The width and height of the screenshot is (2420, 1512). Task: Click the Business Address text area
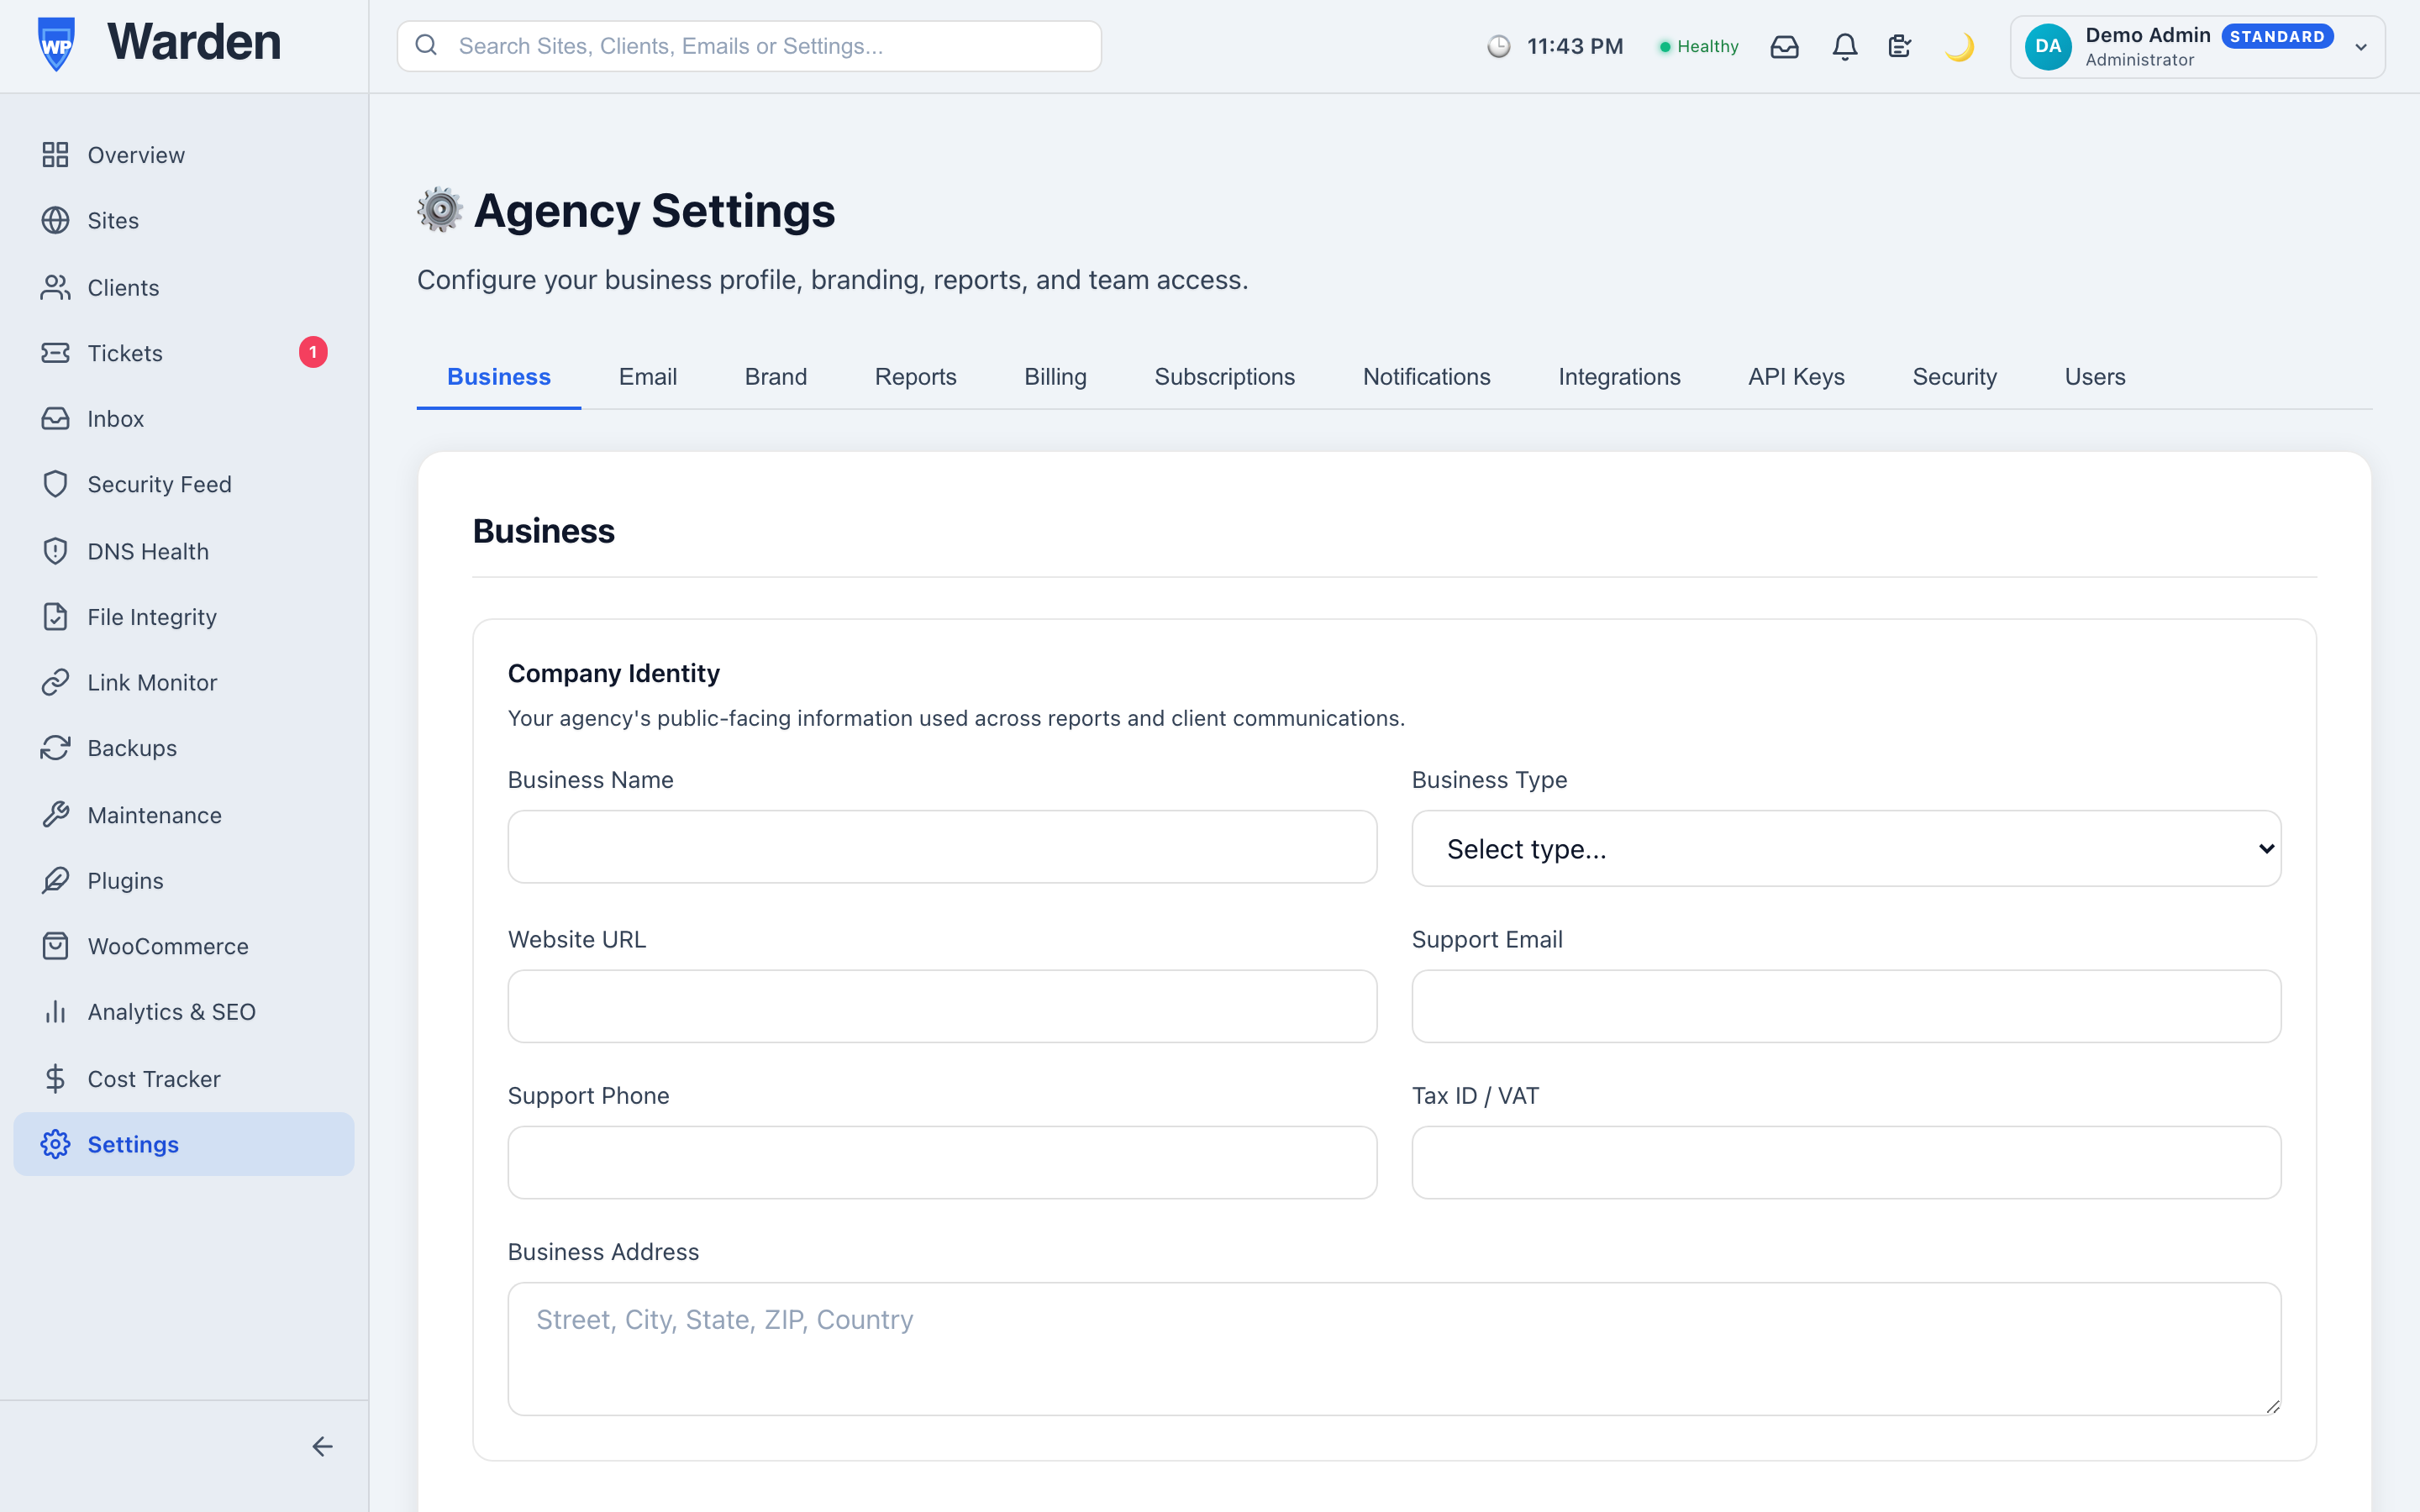pos(1394,1348)
